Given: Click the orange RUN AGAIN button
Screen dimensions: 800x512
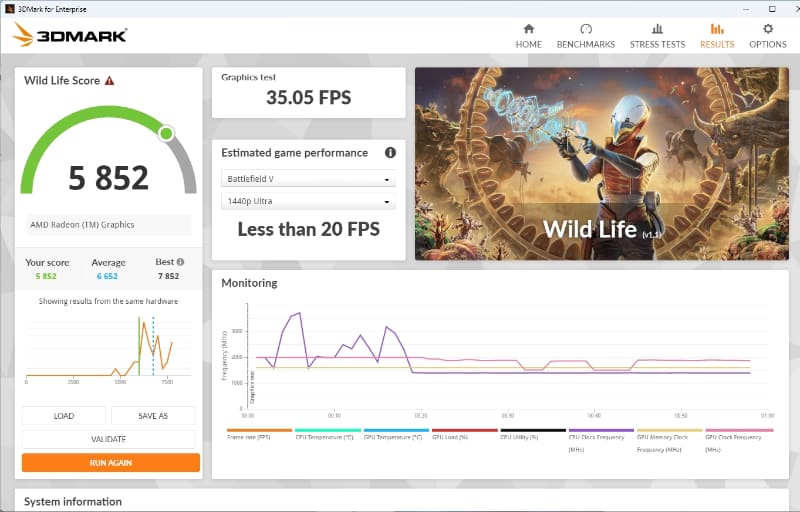Looking at the screenshot, I should tap(111, 463).
